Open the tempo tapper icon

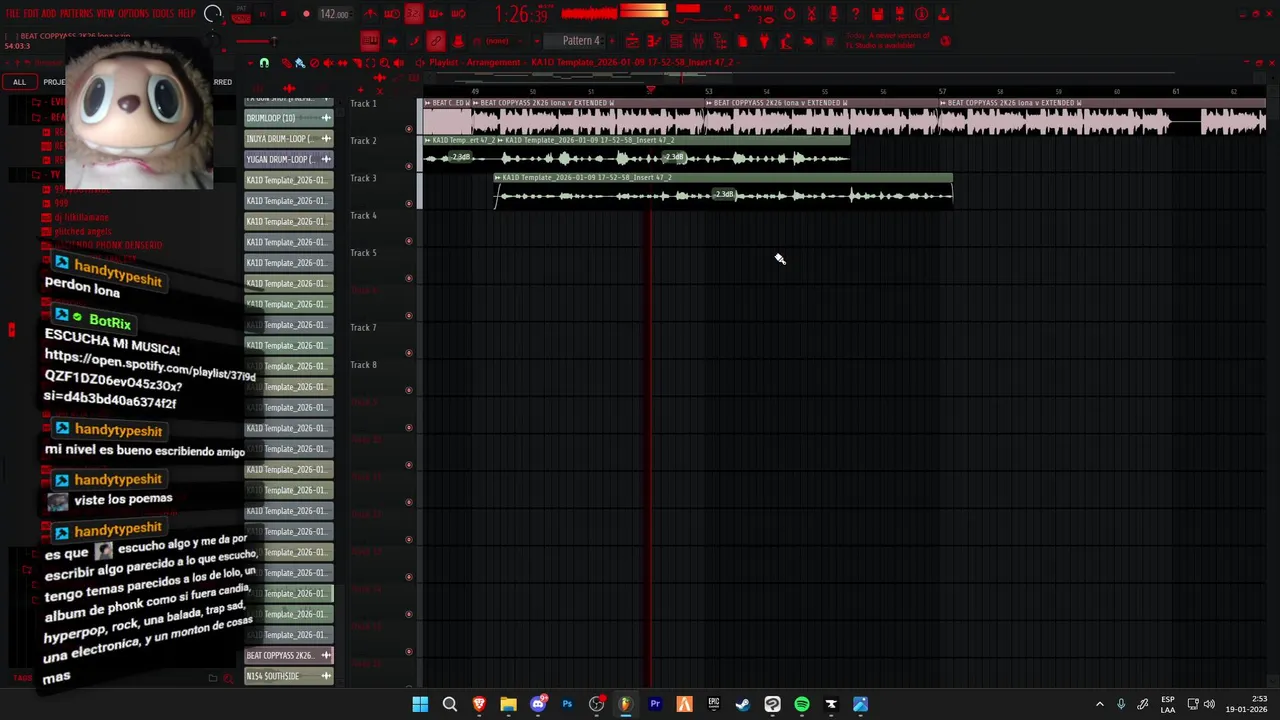[786, 41]
